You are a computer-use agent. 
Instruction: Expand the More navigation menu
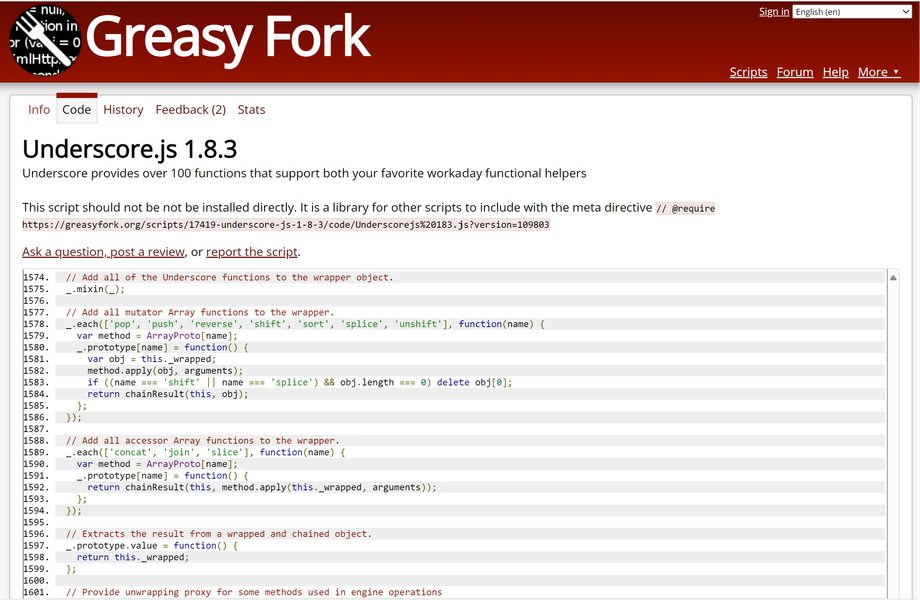click(x=878, y=72)
